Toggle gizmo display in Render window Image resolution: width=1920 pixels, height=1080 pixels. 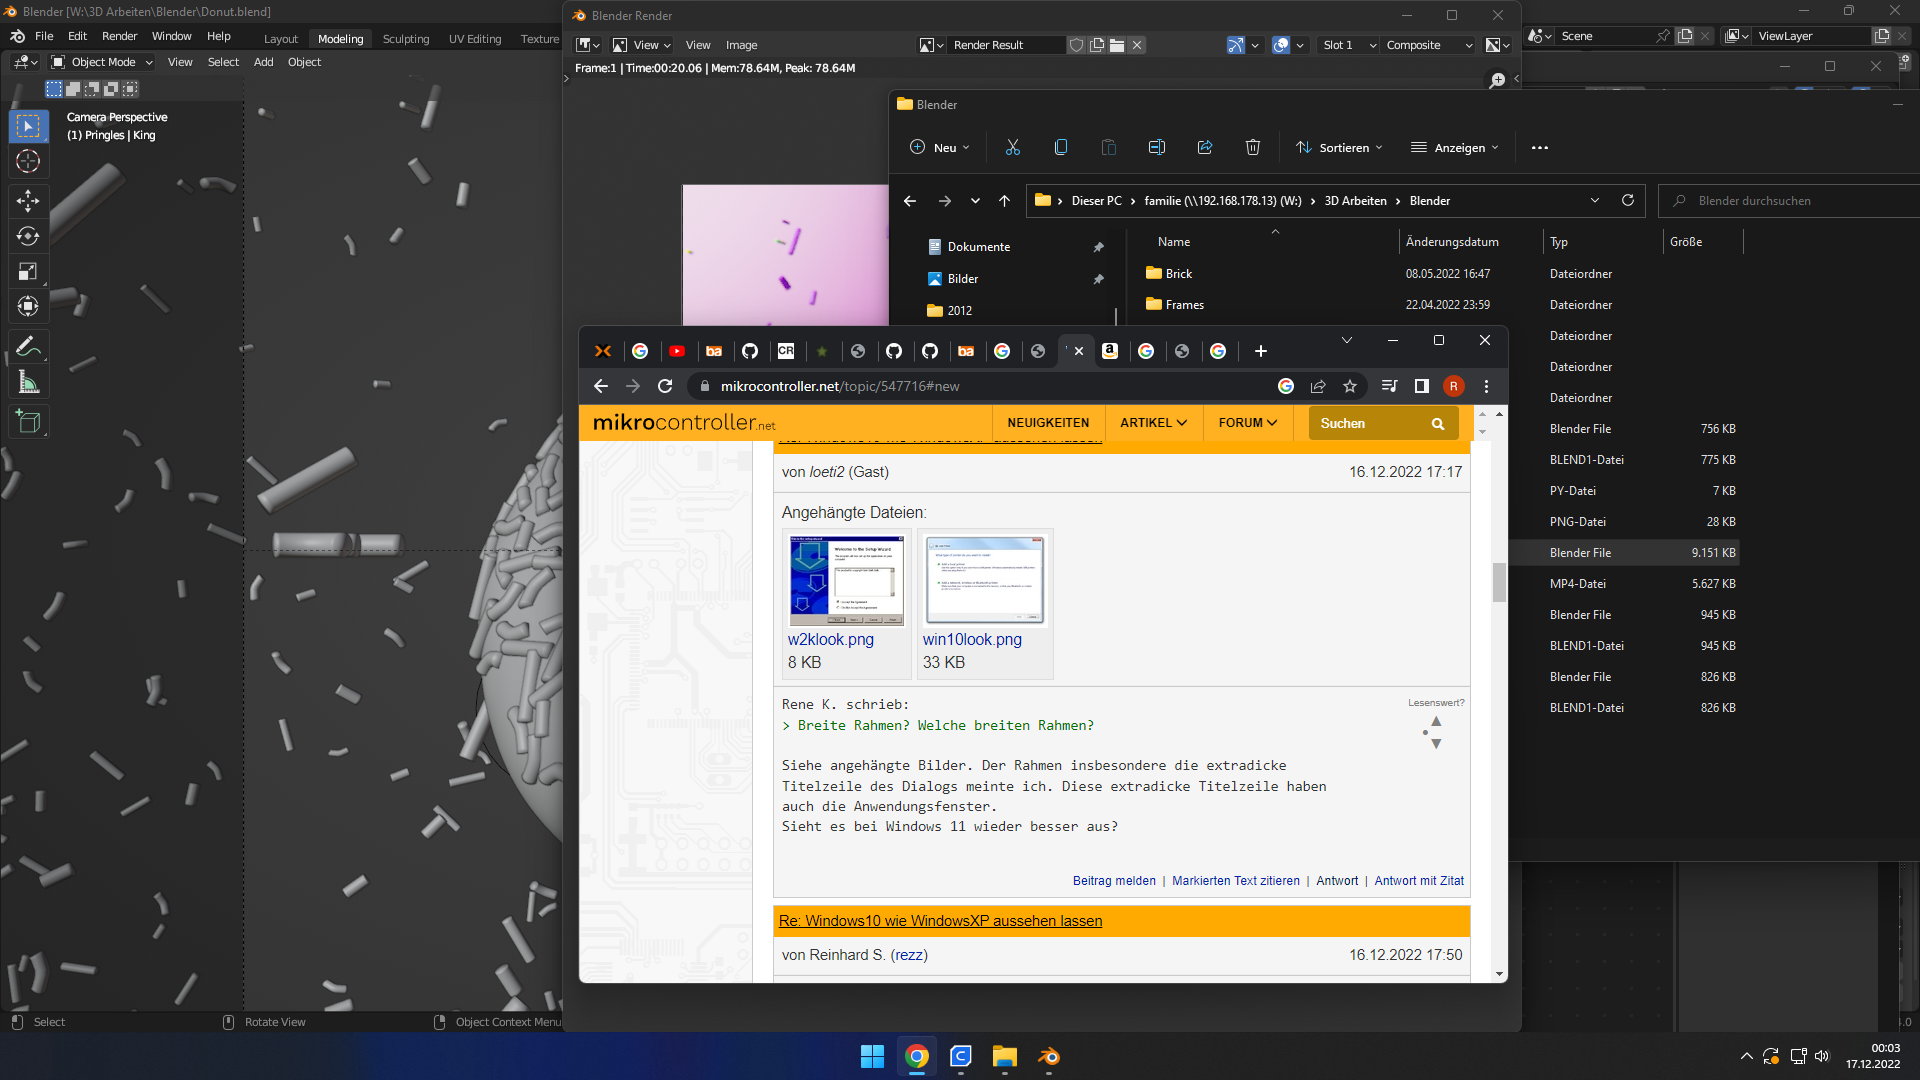point(1236,45)
